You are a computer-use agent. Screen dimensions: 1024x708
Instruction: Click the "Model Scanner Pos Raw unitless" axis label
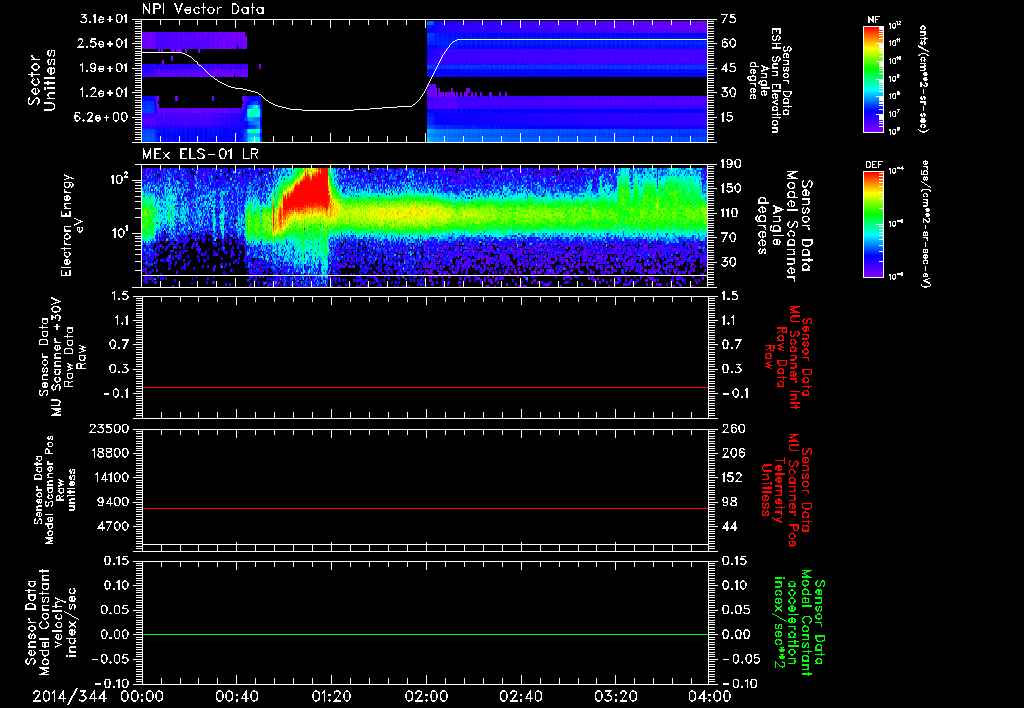(54, 490)
